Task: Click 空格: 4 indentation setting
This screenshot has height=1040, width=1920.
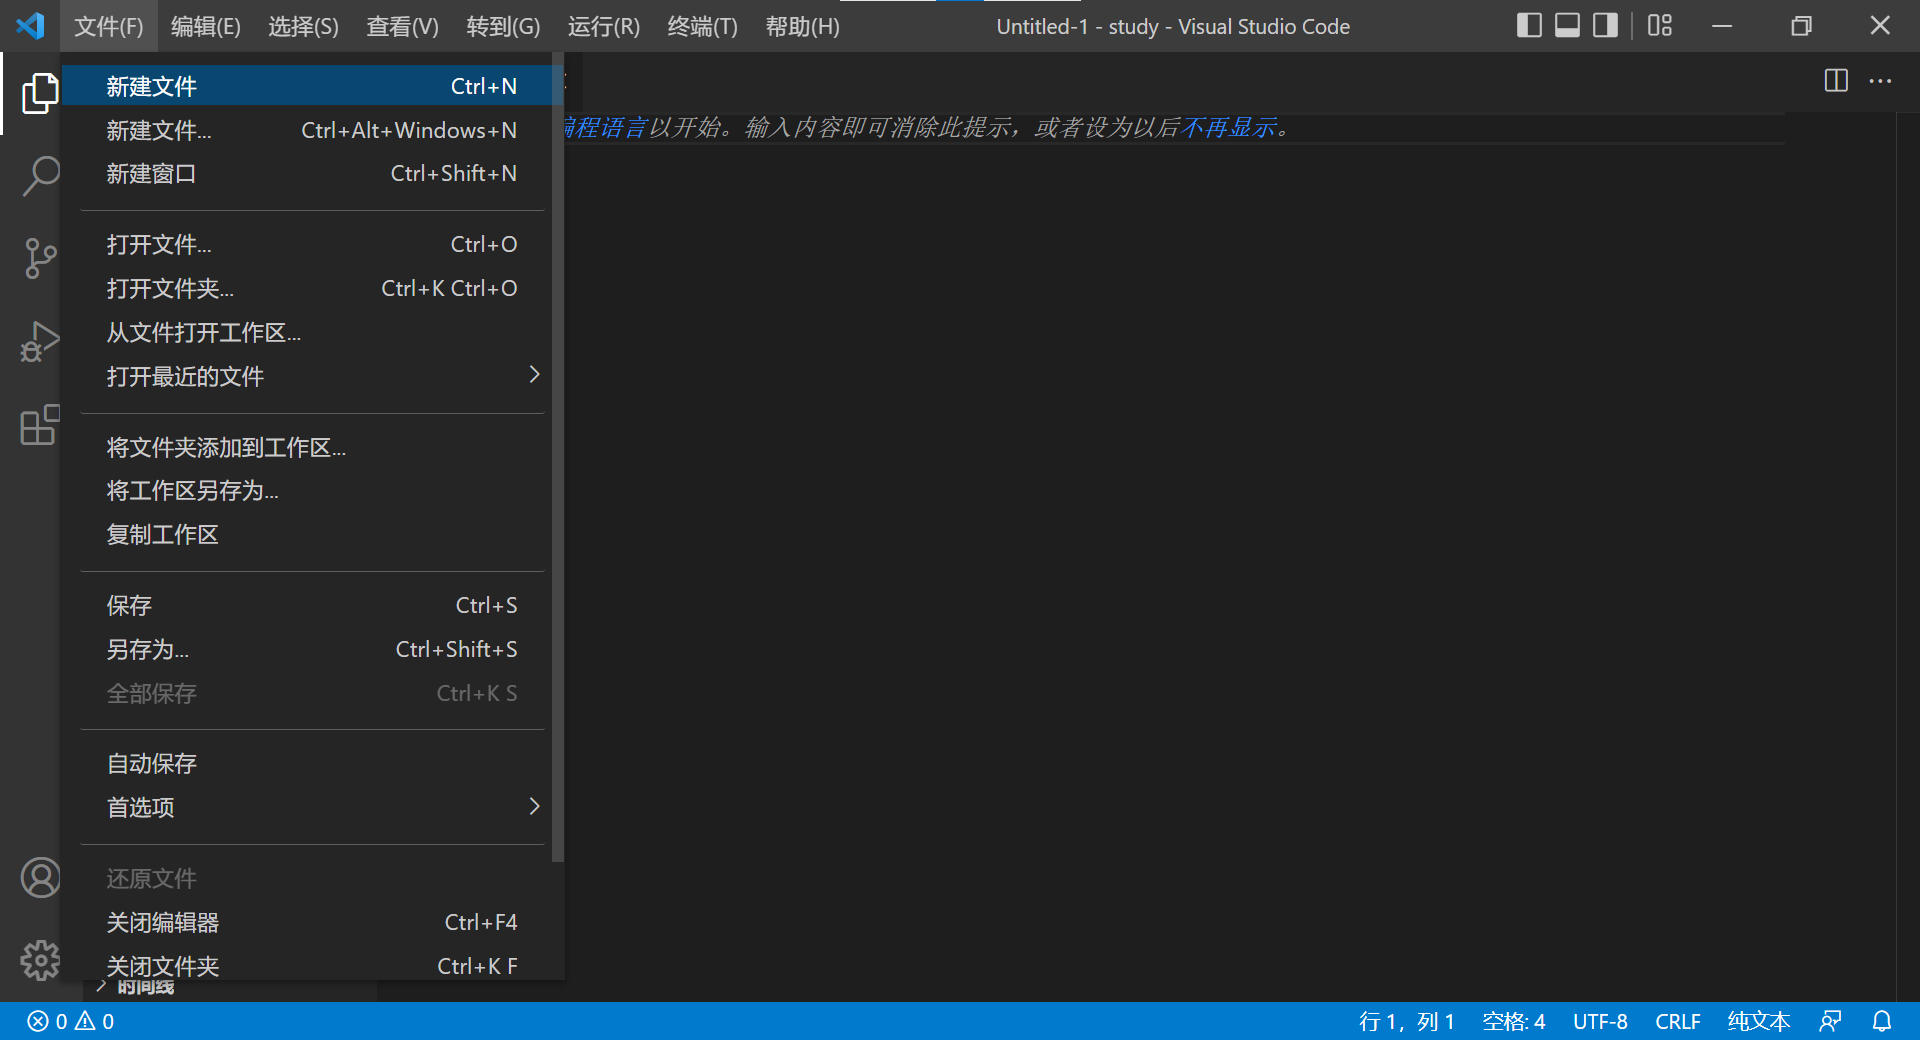Action: 1513,1021
